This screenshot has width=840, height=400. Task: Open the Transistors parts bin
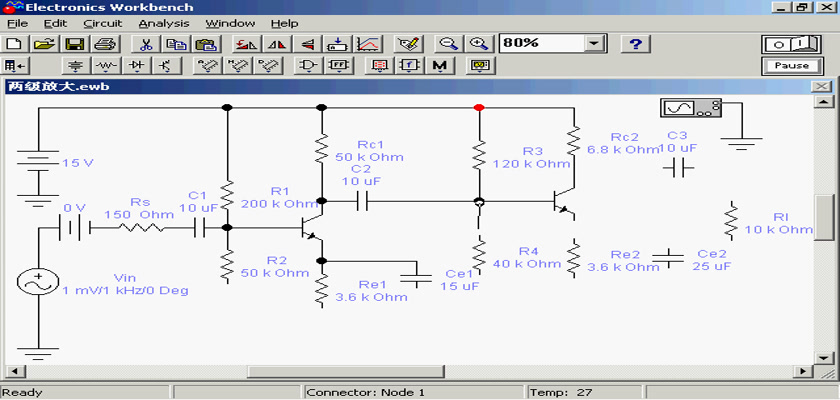(x=167, y=66)
